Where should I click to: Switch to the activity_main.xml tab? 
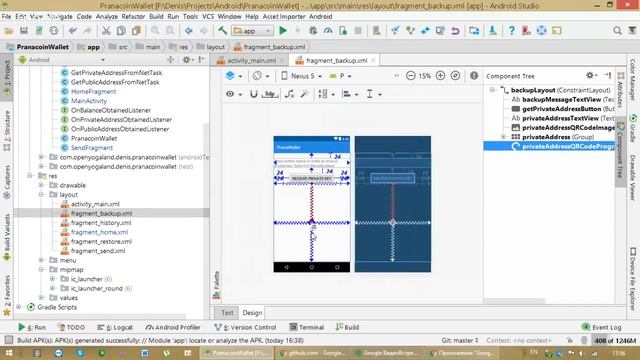(x=251, y=60)
